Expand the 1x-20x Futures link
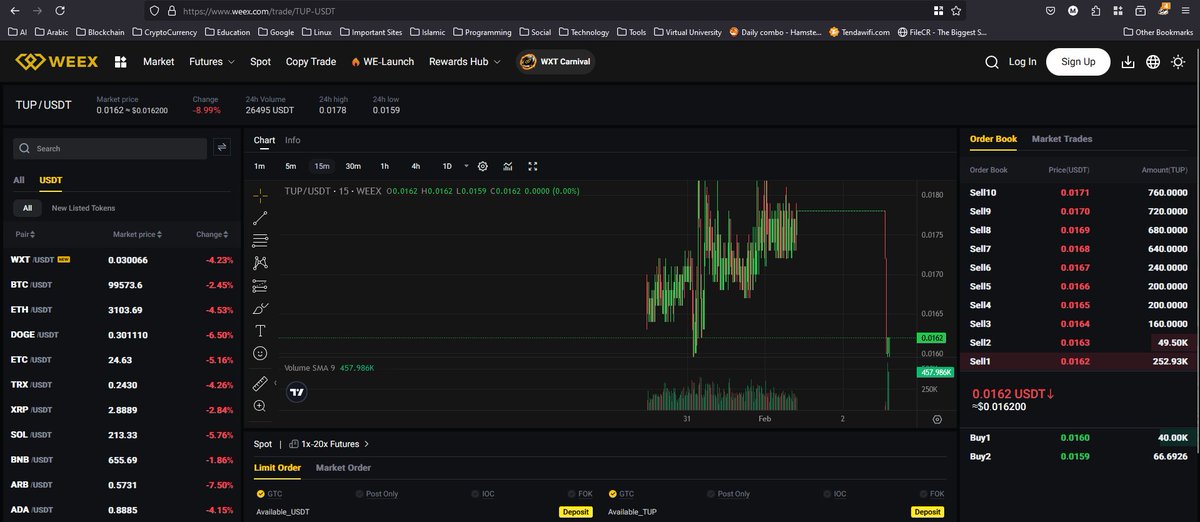This screenshot has height=522, width=1200. [329, 444]
